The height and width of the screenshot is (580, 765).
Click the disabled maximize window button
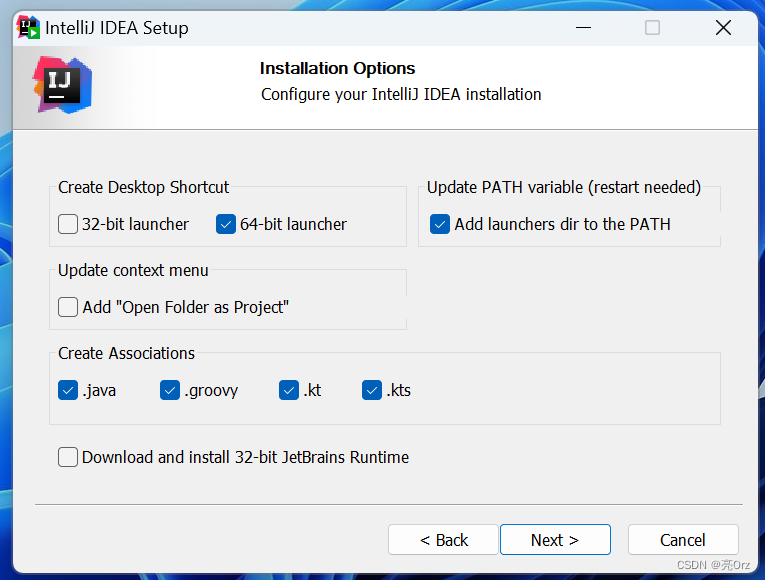652,27
